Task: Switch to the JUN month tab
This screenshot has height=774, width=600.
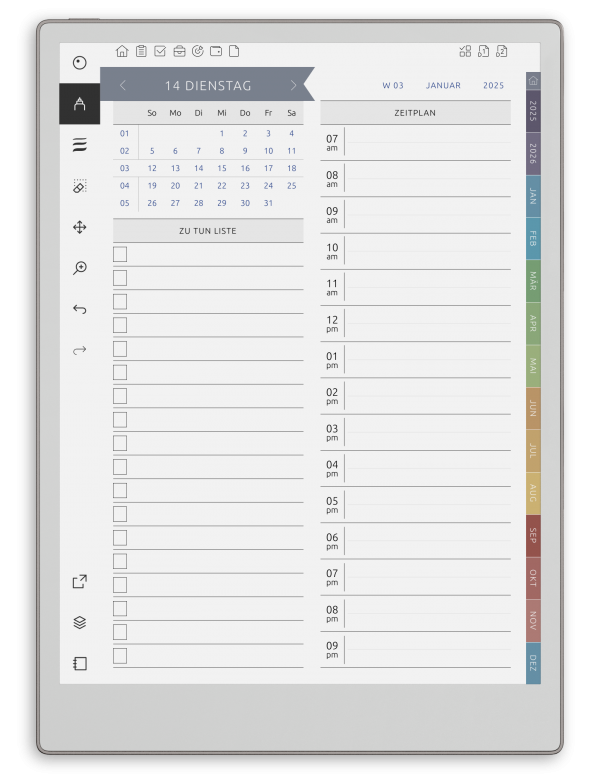Action: (x=533, y=408)
